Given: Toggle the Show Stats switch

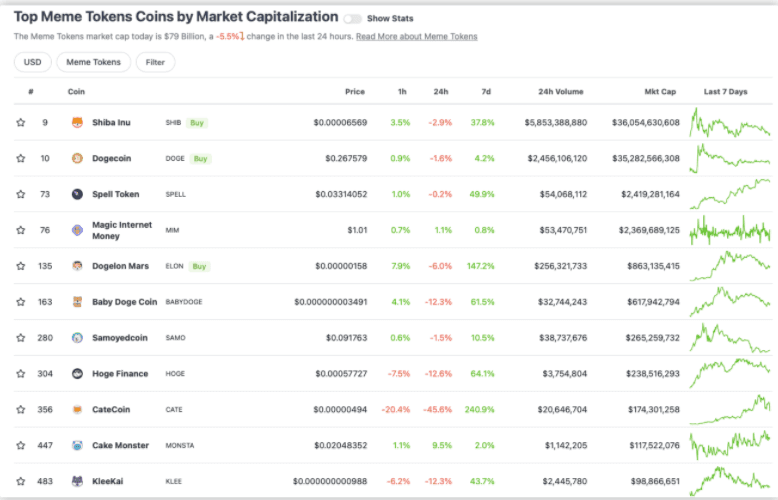Looking at the screenshot, I should (x=352, y=19).
